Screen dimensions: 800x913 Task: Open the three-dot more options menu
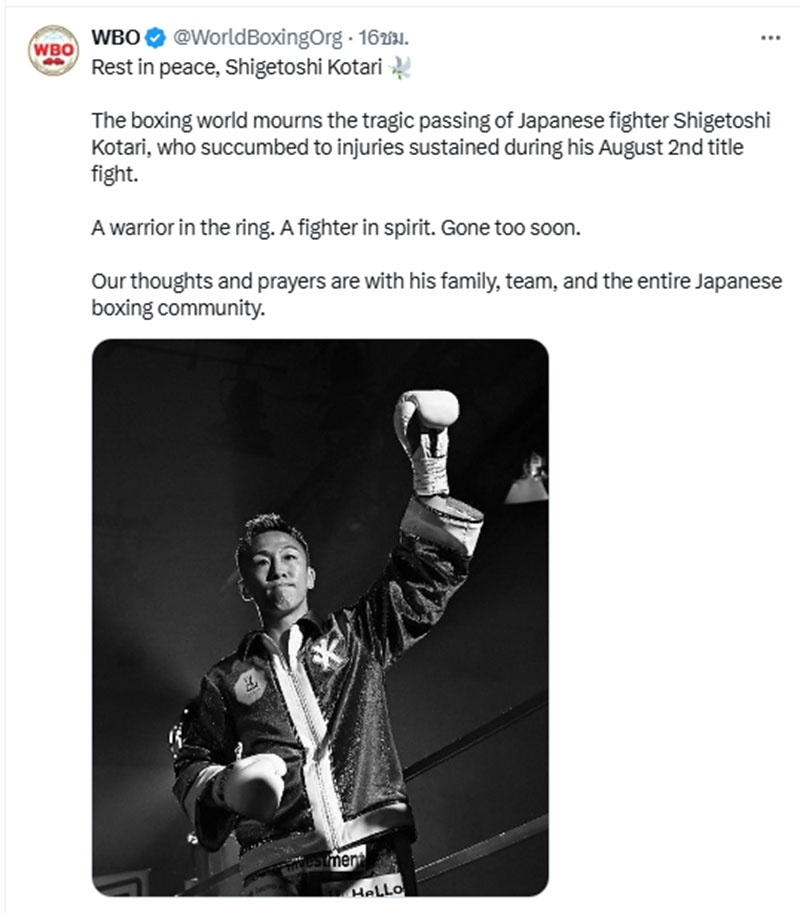click(770, 38)
